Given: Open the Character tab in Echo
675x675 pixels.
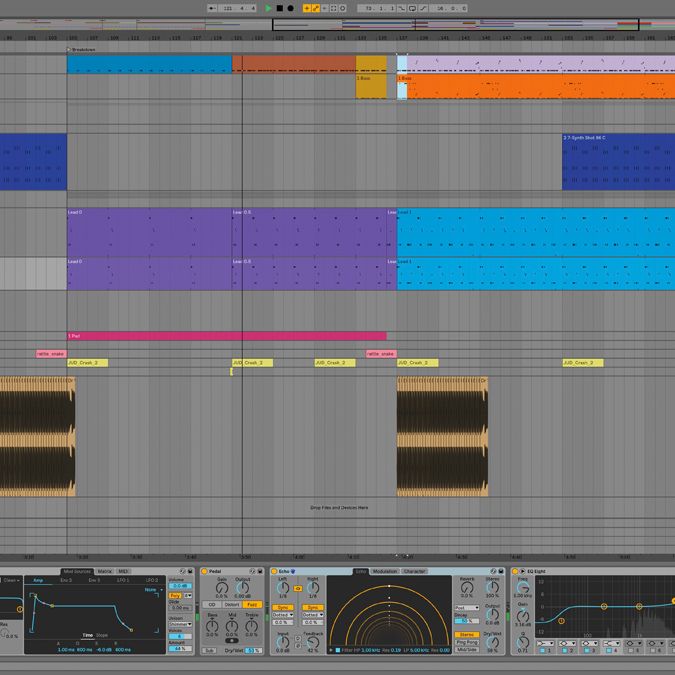Looking at the screenshot, I should click(x=415, y=571).
